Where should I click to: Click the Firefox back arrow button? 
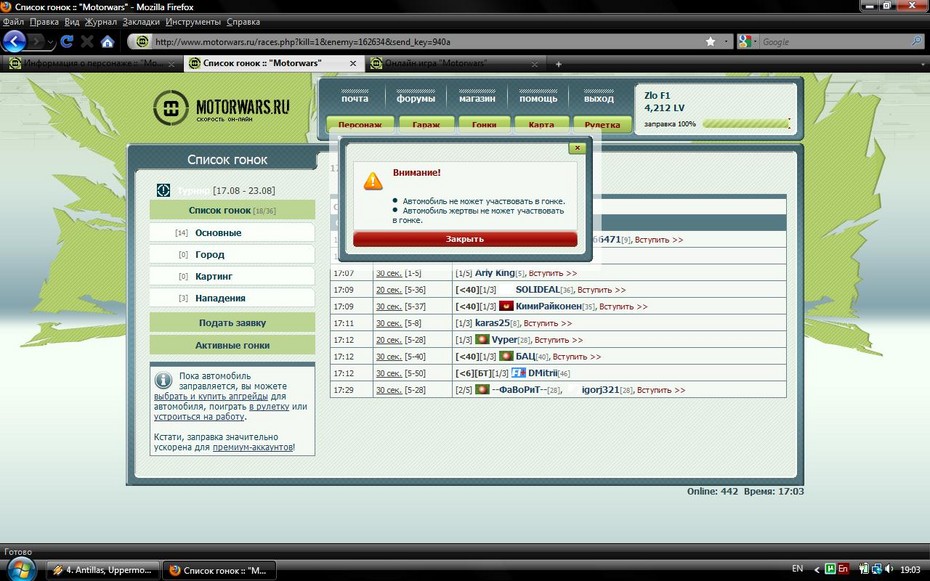tap(15, 42)
